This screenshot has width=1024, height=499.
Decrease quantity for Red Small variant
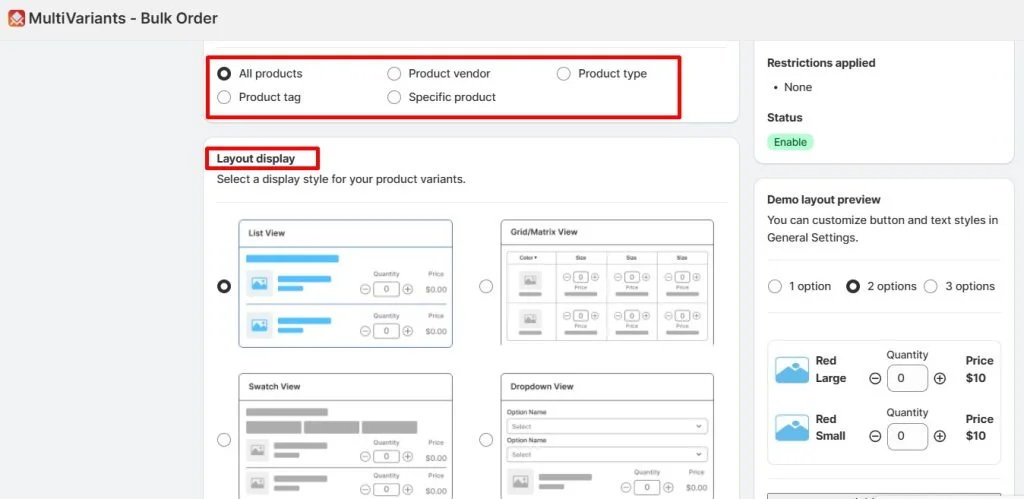point(875,436)
